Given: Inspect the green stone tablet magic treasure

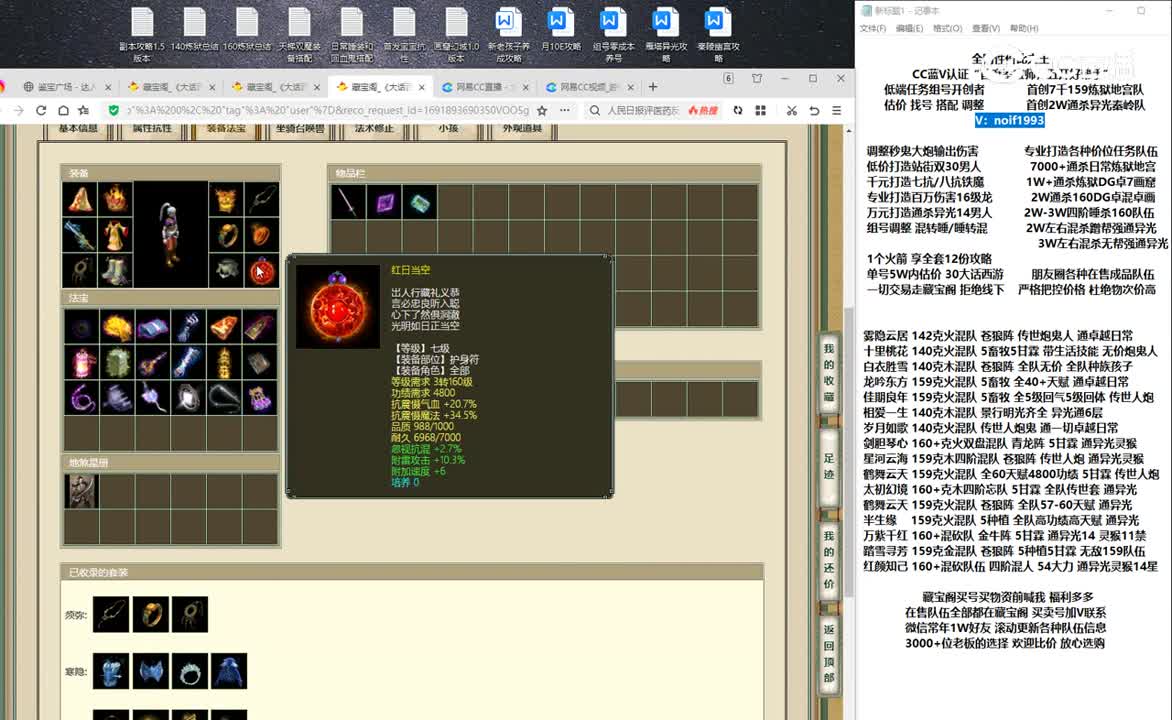Looking at the screenshot, I should [x=117, y=363].
